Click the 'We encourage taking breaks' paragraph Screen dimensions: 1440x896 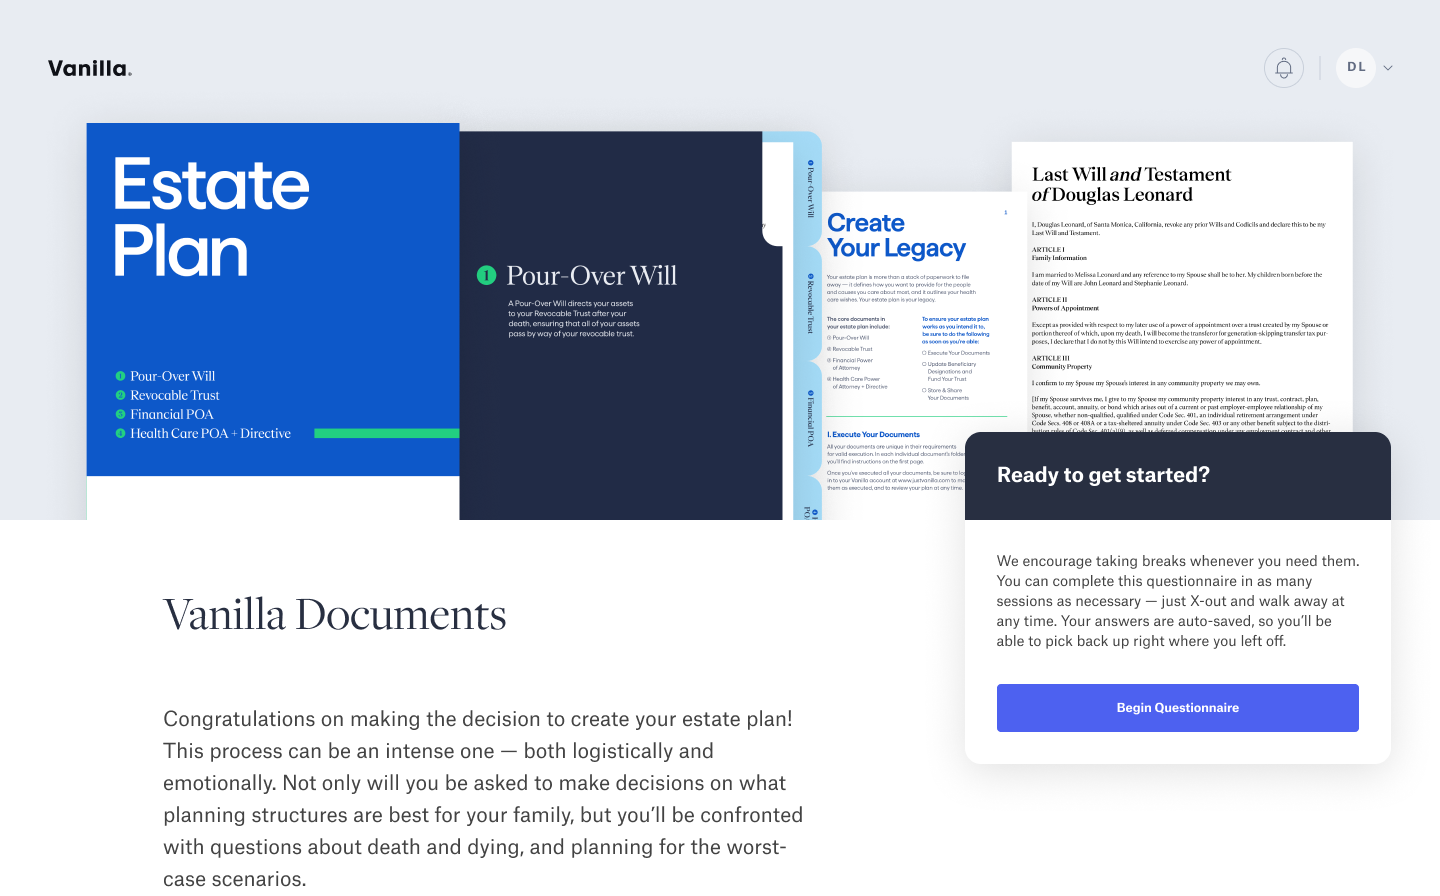pyautogui.click(x=1178, y=601)
